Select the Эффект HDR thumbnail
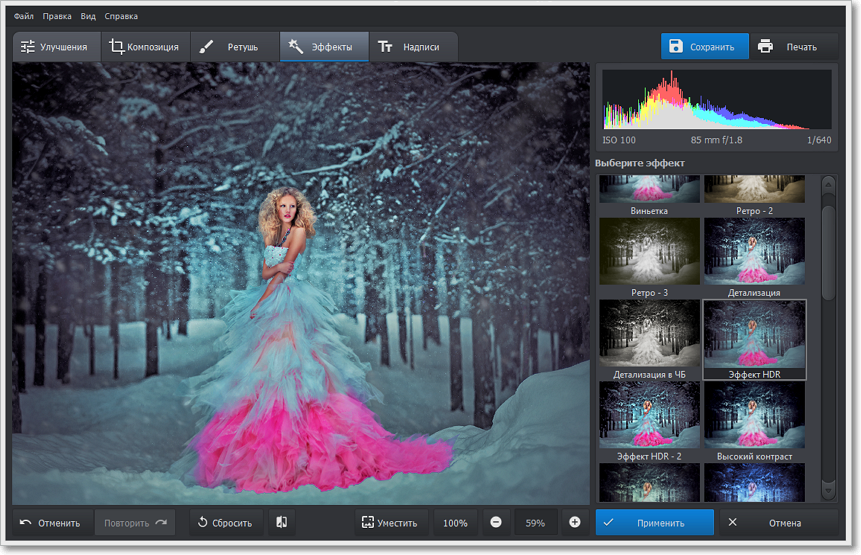Viewport: 861px width, 555px height. pyautogui.click(x=754, y=340)
